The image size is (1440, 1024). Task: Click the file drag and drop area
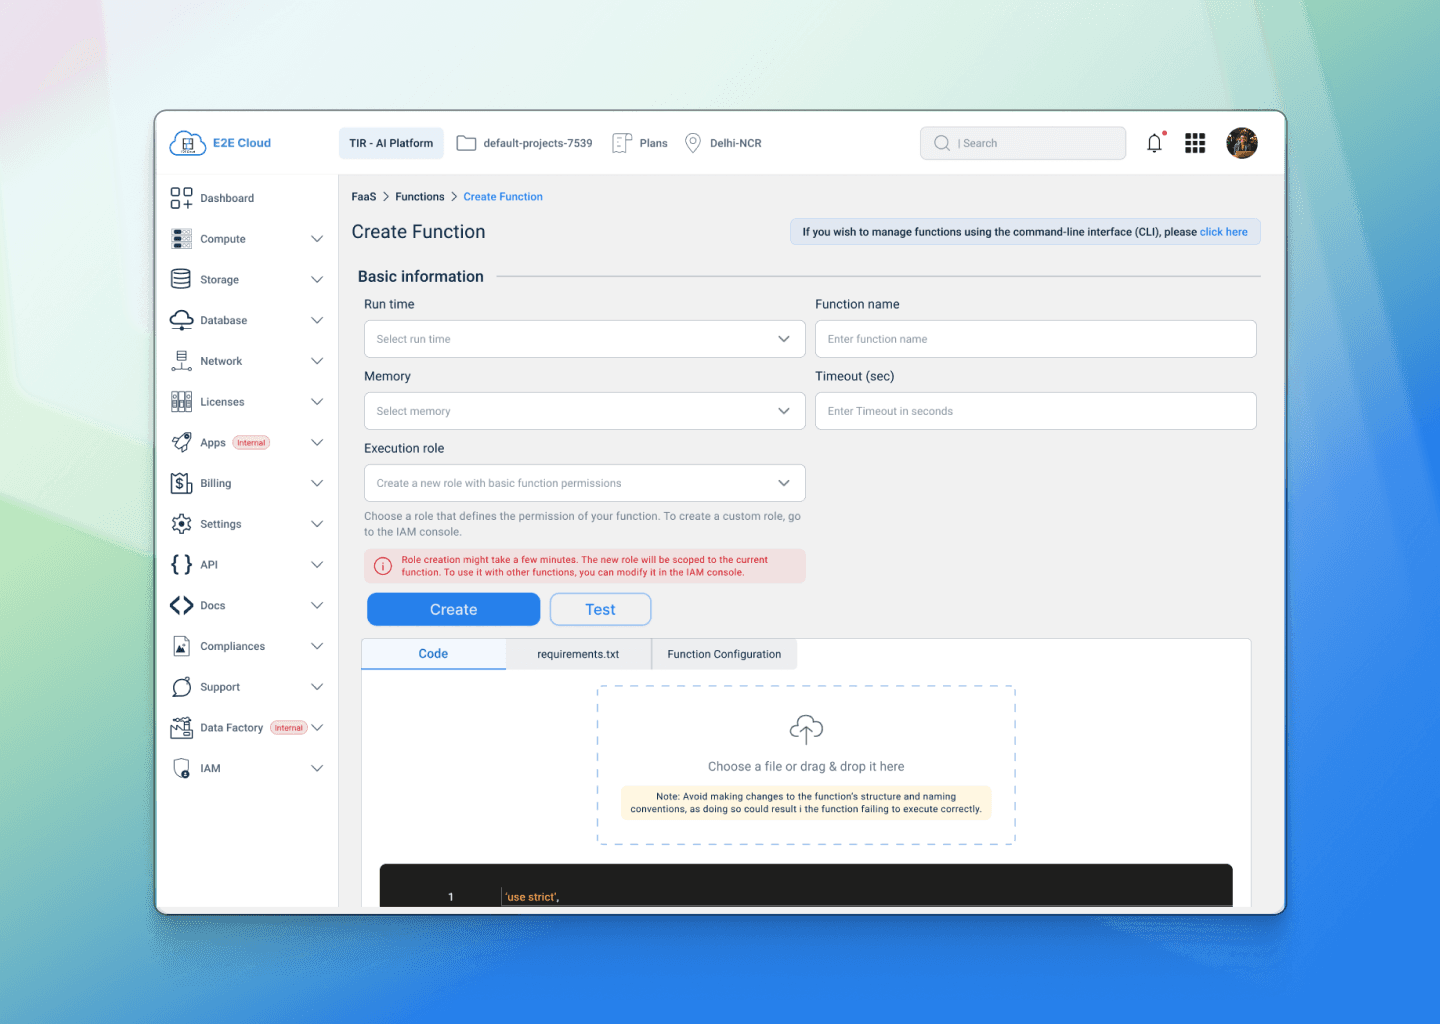(x=806, y=765)
